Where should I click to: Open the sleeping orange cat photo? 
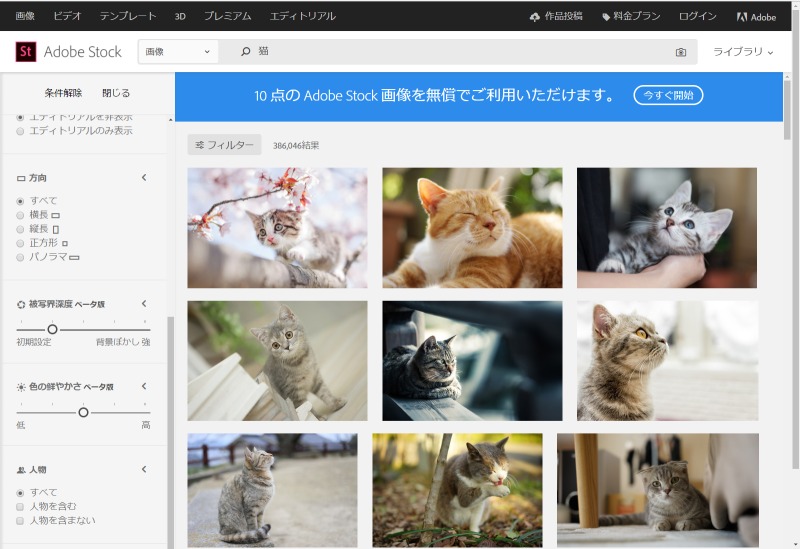pyautogui.click(x=472, y=228)
